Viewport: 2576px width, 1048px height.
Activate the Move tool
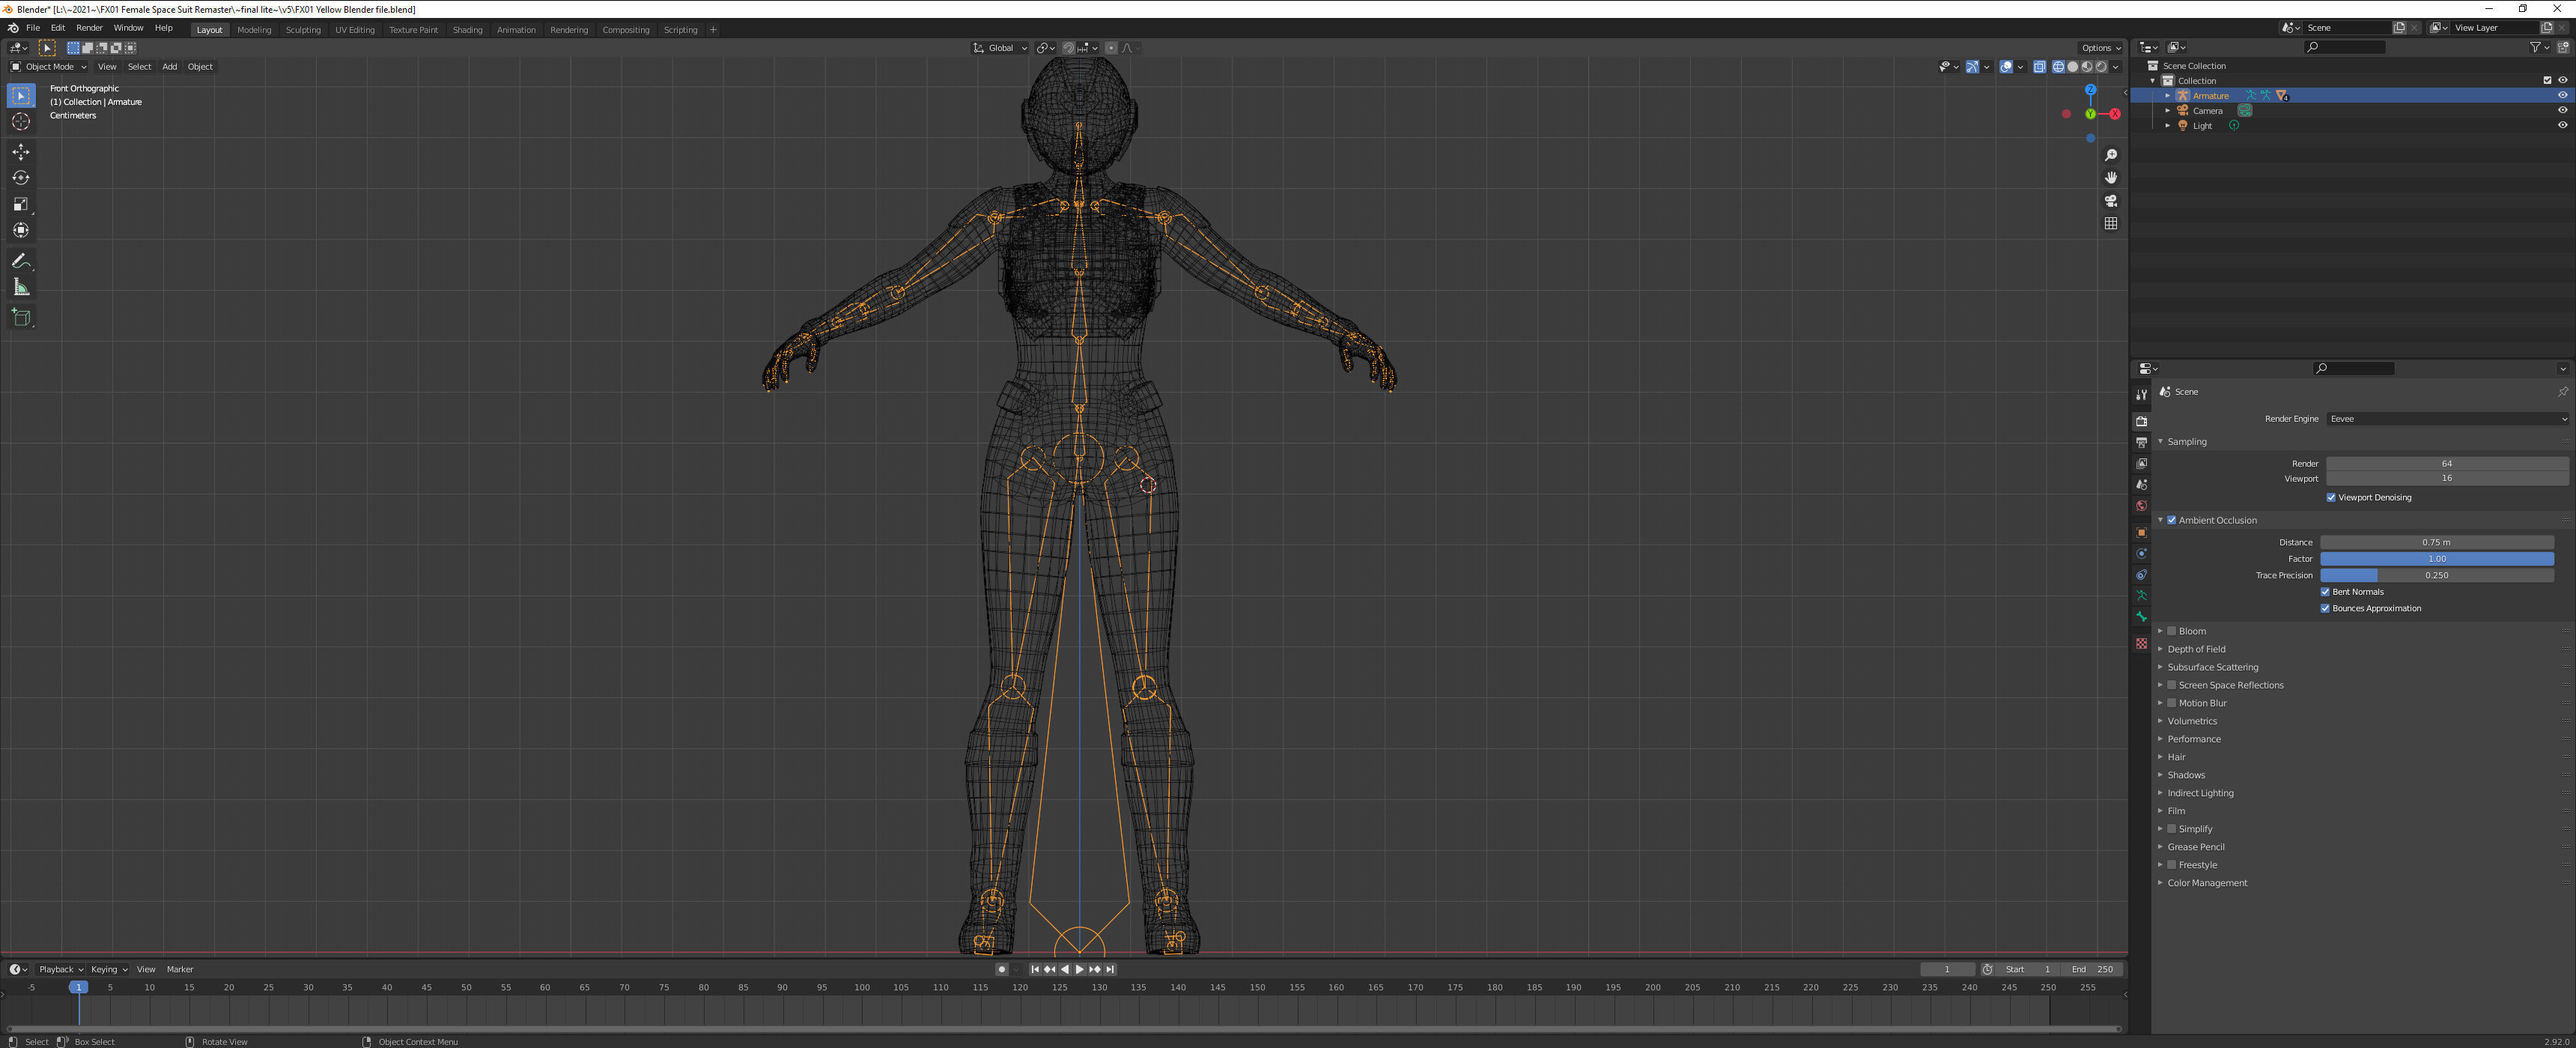point(21,152)
